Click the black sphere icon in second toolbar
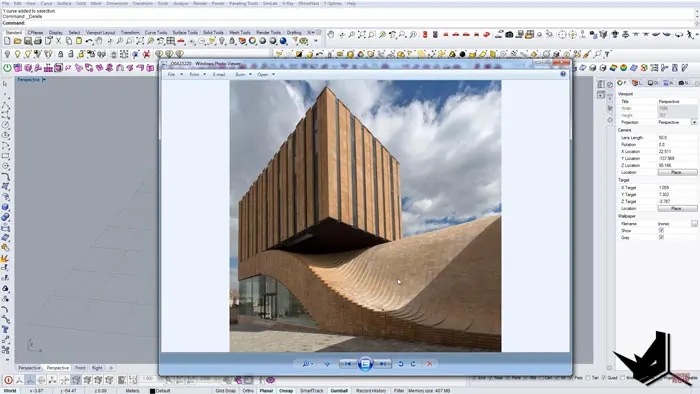Image resolution: width=700 pixels, height=394 pixels. pyautogui.click(x=462, y=54)
